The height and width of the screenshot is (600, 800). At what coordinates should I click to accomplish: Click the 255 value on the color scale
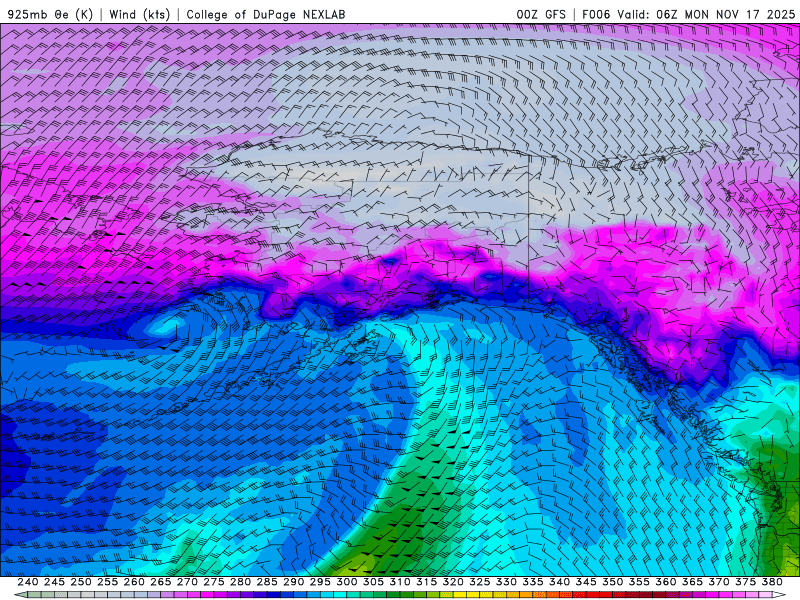click(107, 582)
